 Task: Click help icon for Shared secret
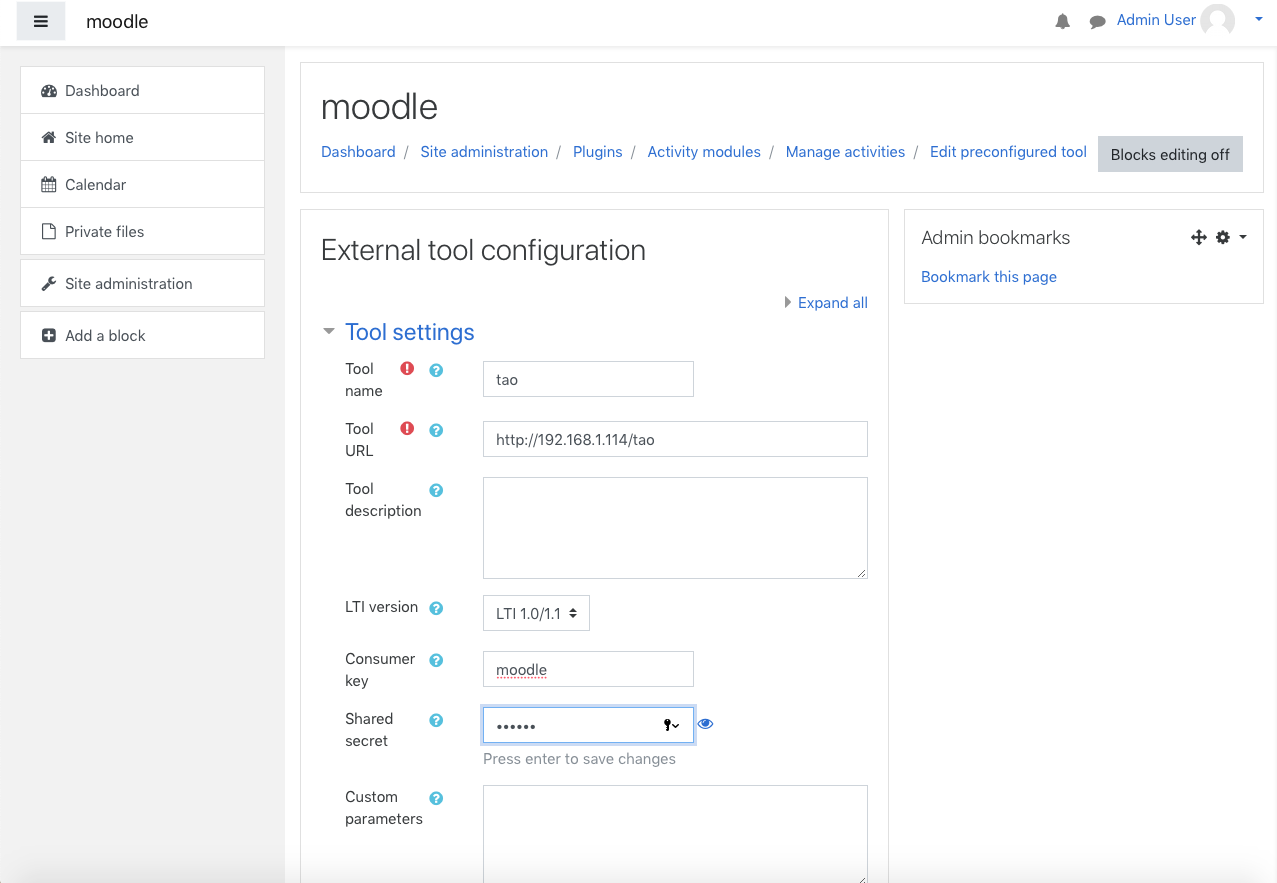coord(436,720)
